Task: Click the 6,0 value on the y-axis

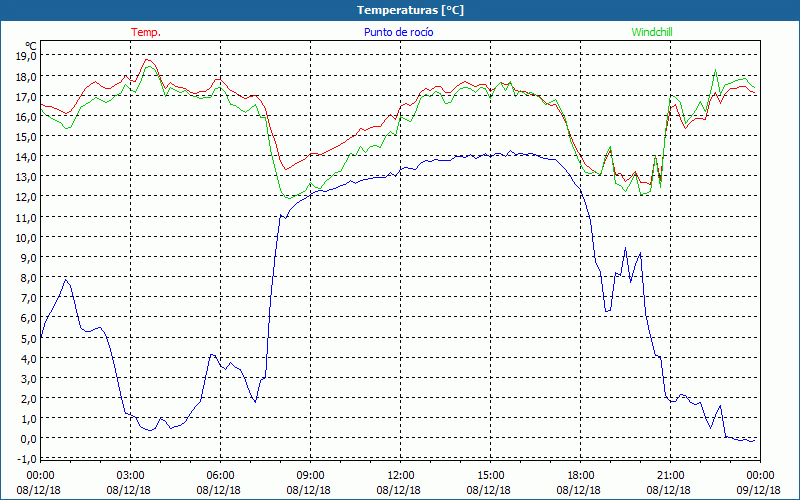Action: click(x=29, y=318)
